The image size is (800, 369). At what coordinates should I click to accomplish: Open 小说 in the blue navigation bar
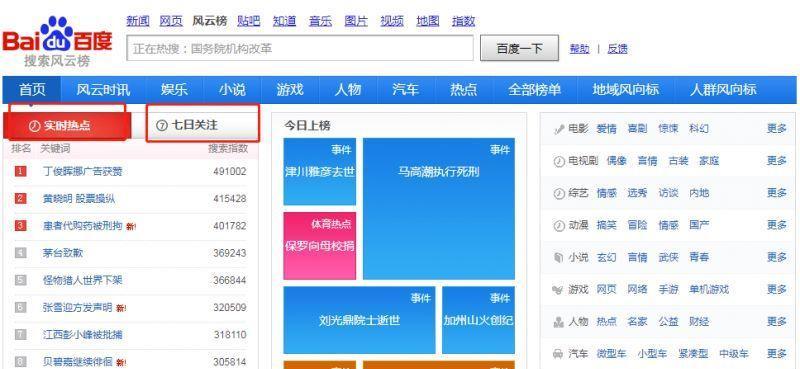coord(232,90)
